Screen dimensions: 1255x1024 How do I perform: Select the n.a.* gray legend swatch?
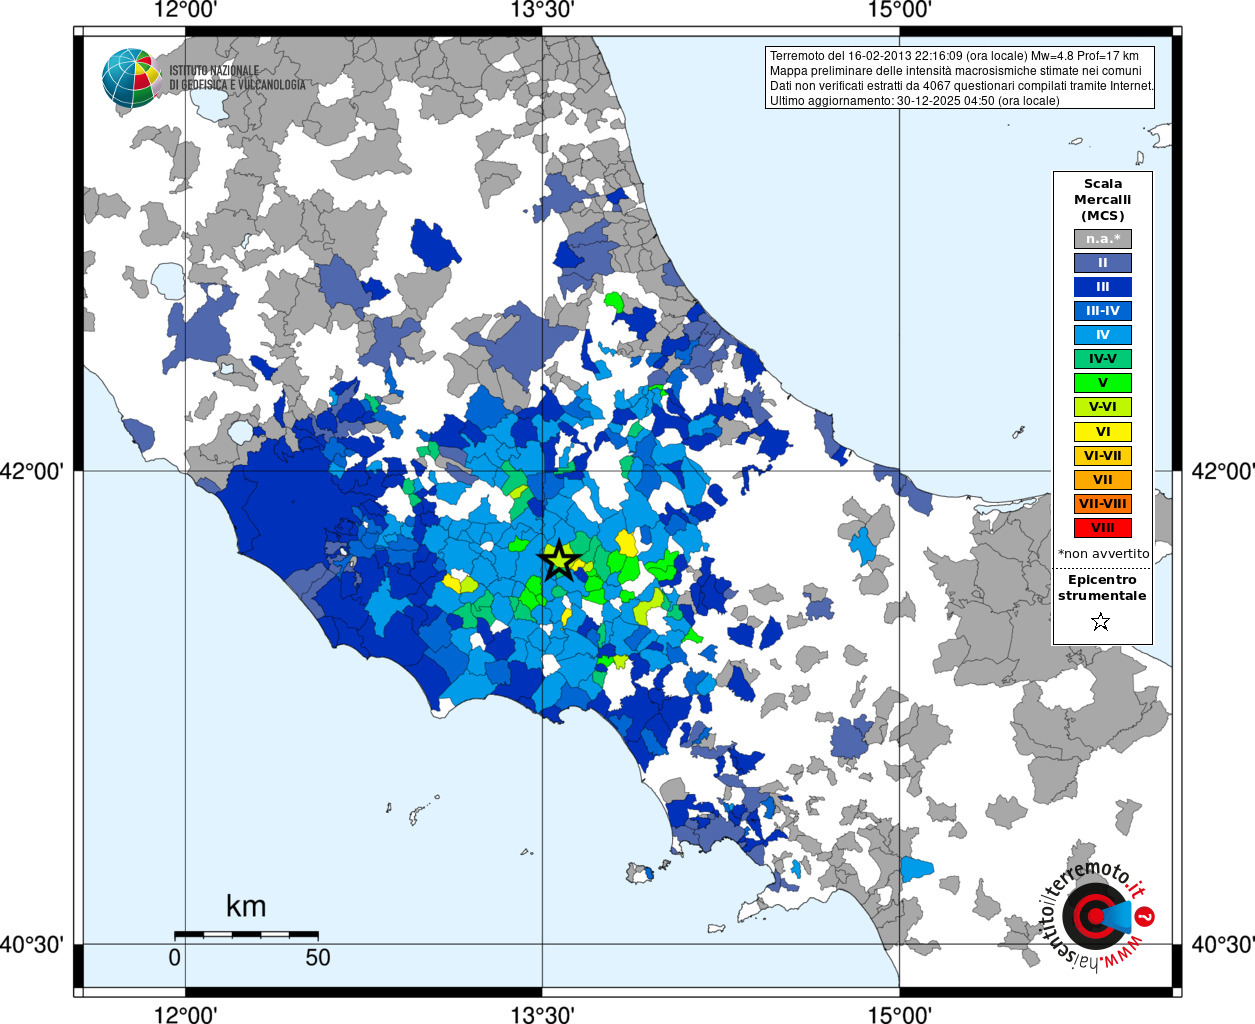[x=1103, y=239]
